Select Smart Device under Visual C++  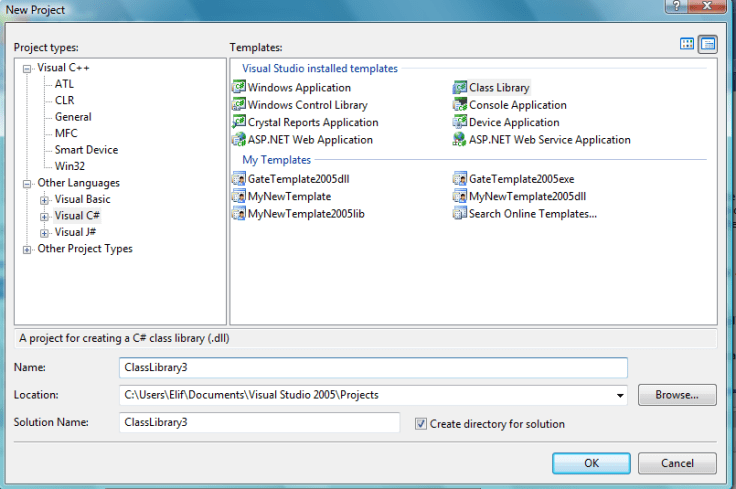click(86, 150)
